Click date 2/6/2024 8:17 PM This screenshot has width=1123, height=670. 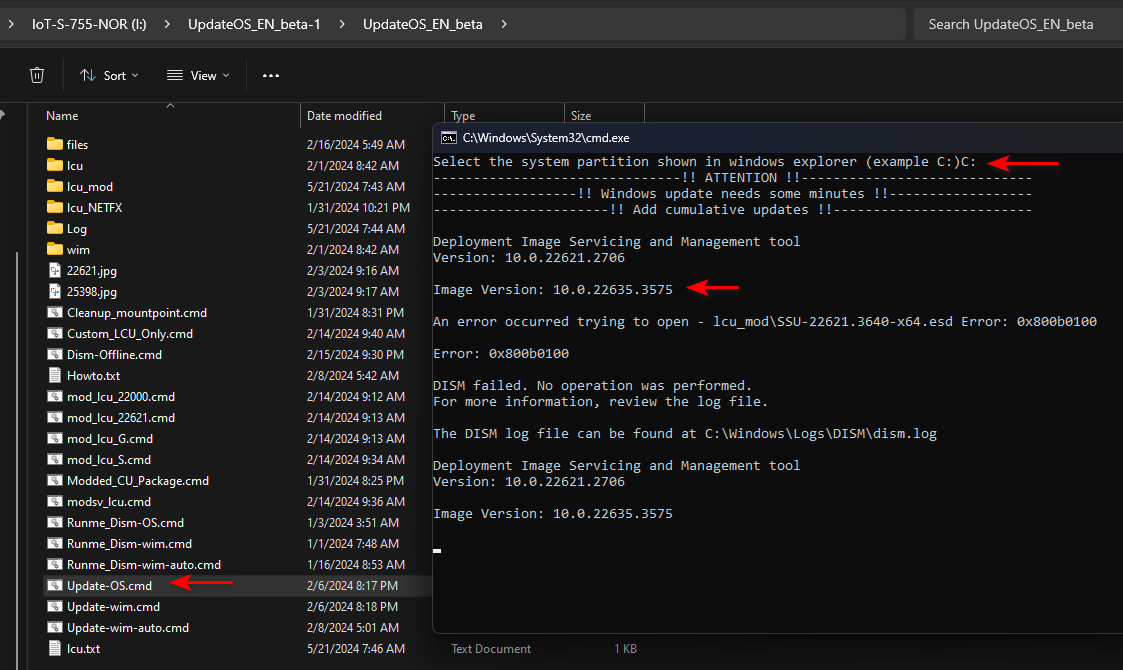pos(352,585)
